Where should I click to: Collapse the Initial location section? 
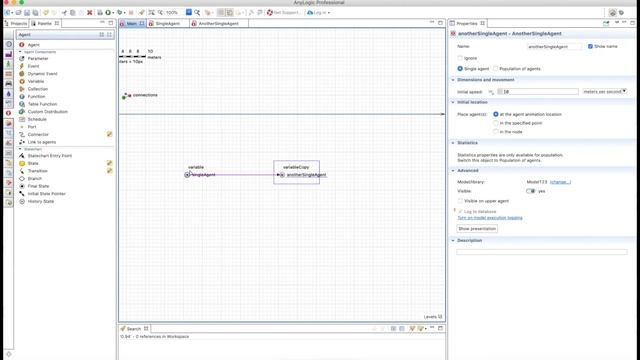(453, 102)
